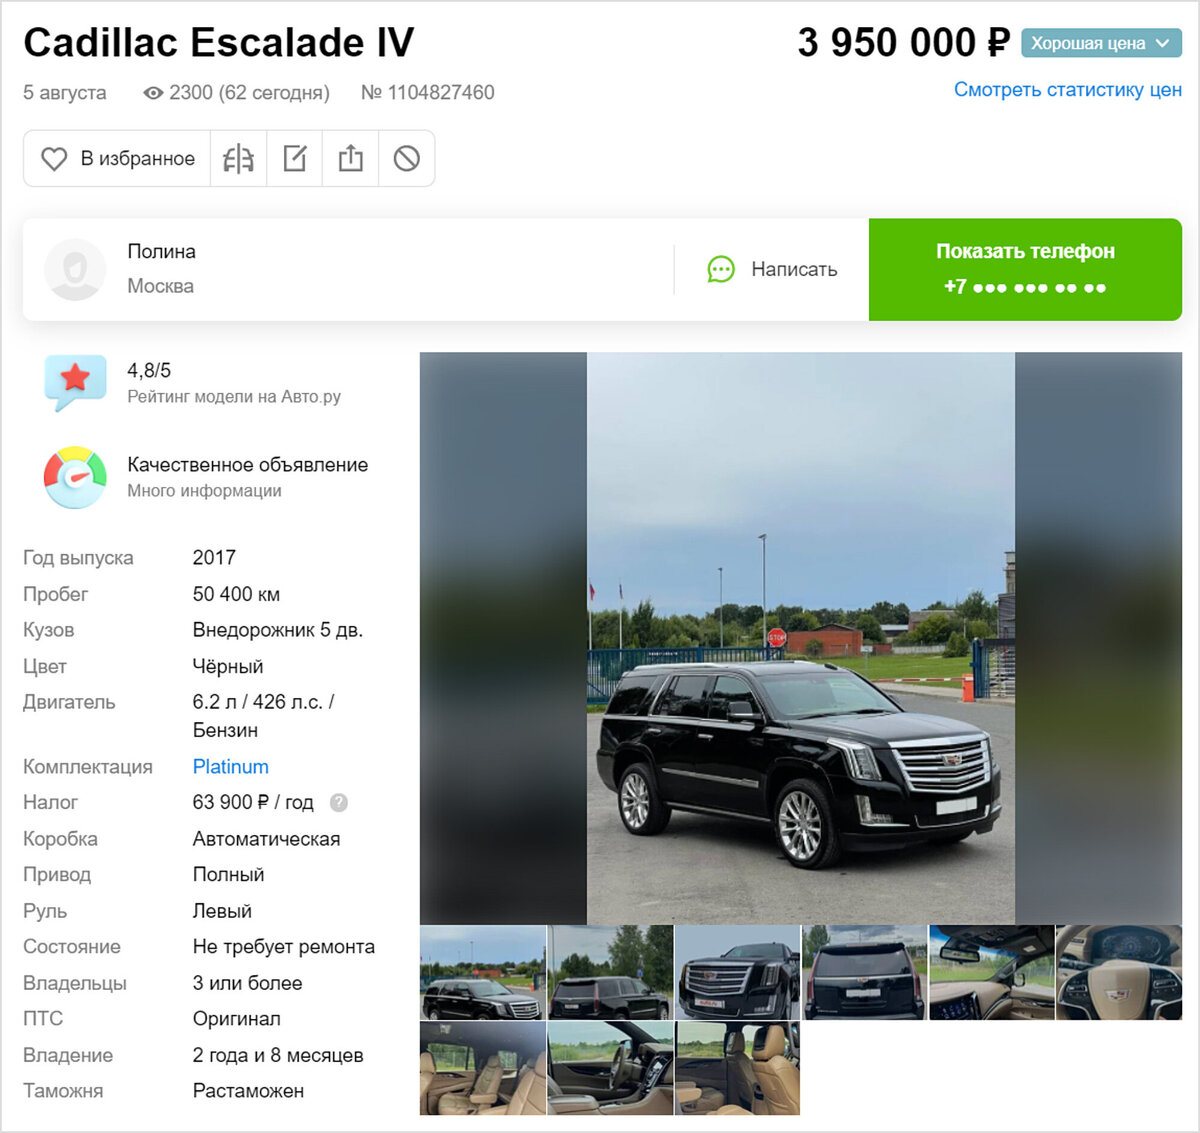
Task: Add listing to favorites with heart button
Action: click(117, 158)
